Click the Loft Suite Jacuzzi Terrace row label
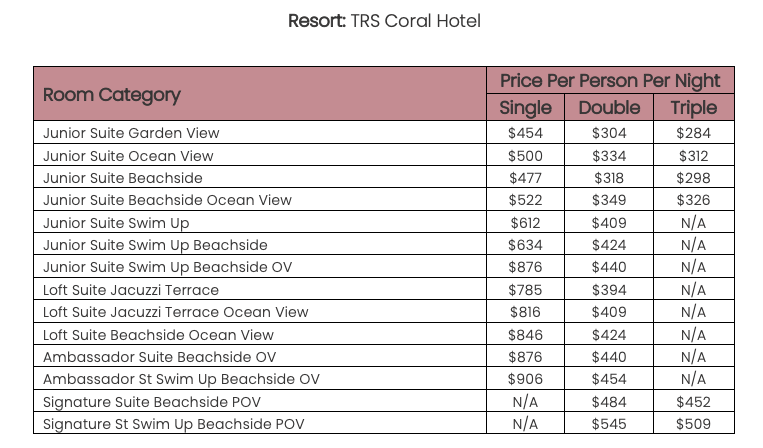Screen dimensions: 763x448 point(131,290)
